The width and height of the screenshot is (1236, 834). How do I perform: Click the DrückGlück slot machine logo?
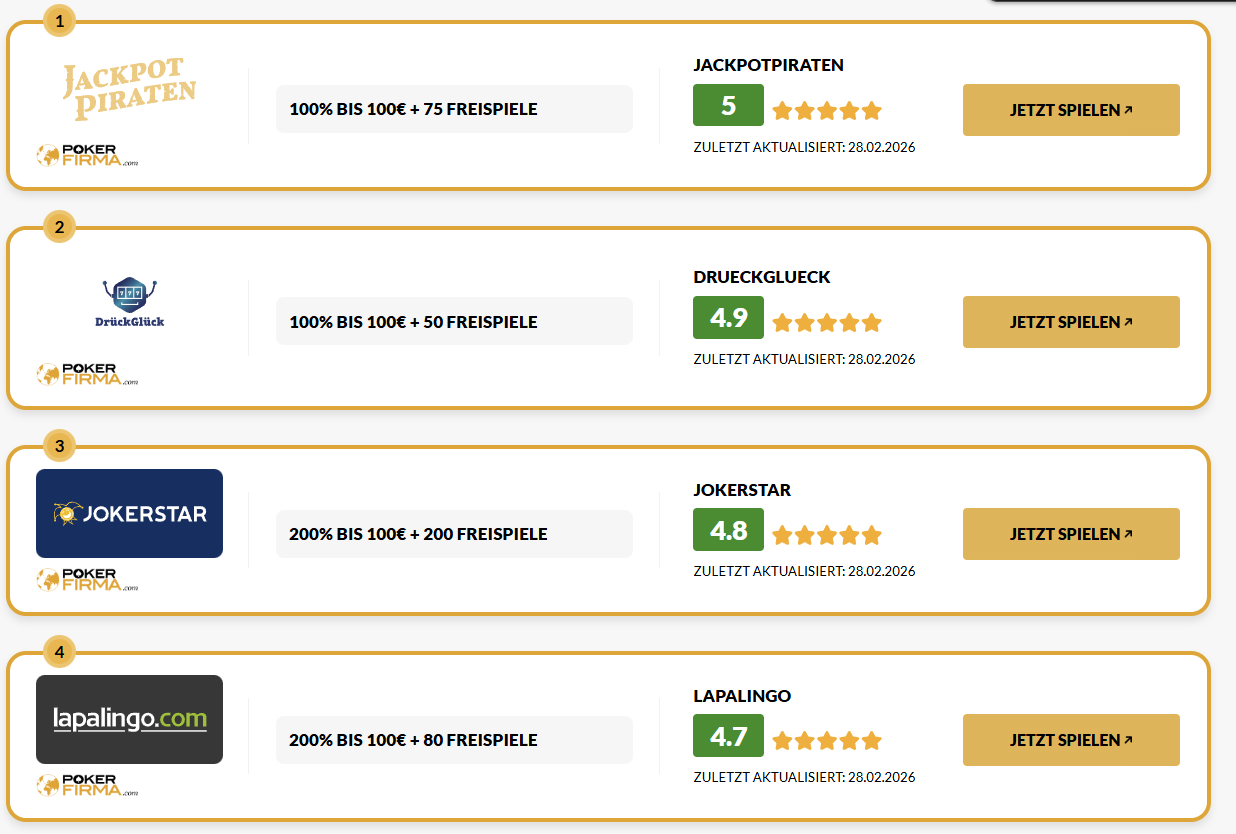129,303
